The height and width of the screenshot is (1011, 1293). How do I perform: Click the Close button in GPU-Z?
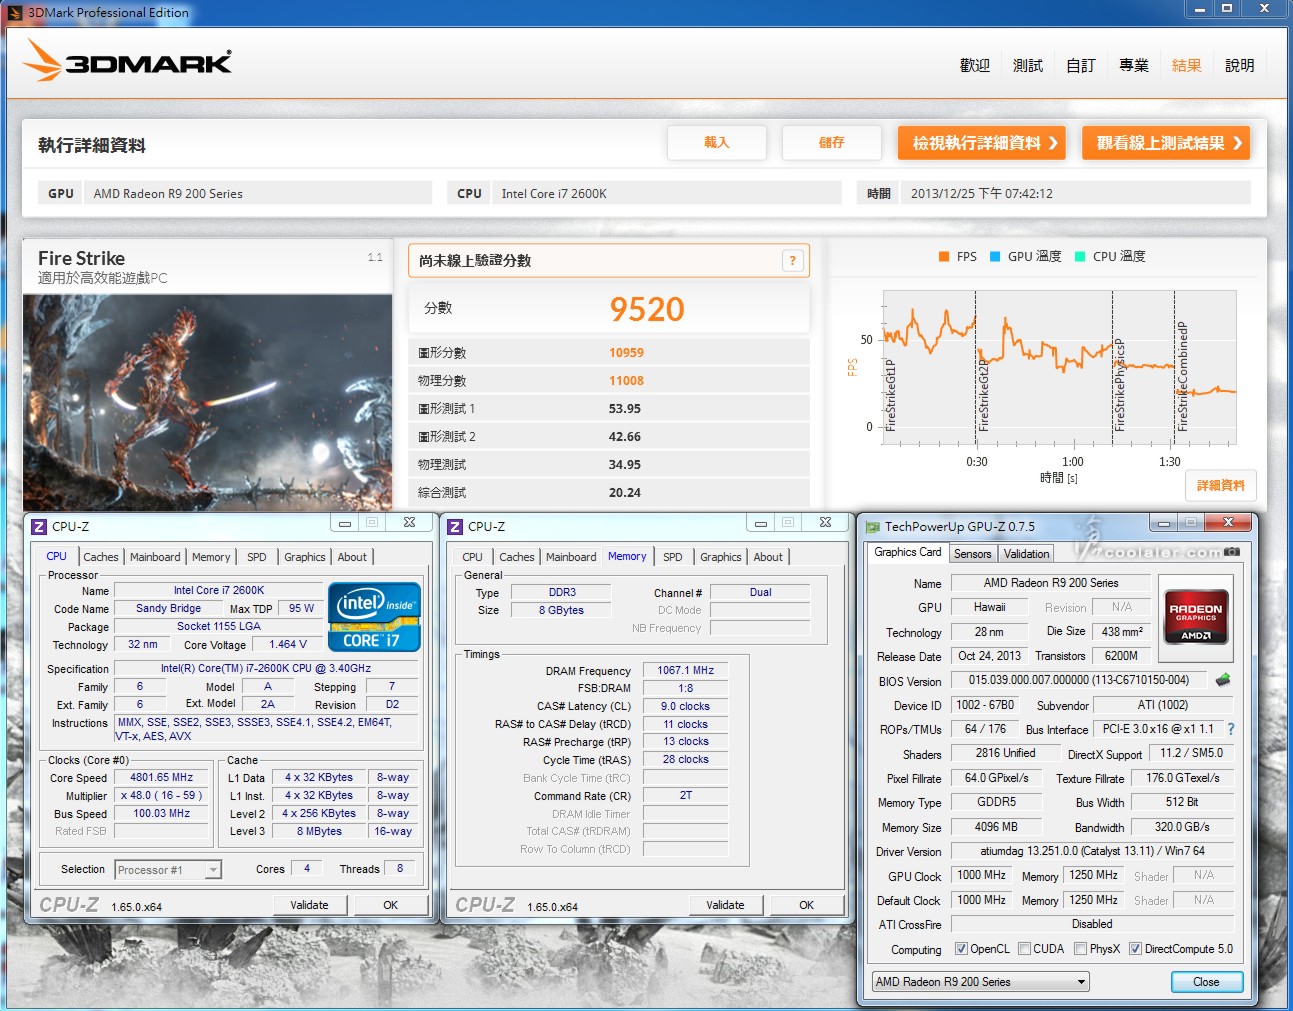[1207, 982]
